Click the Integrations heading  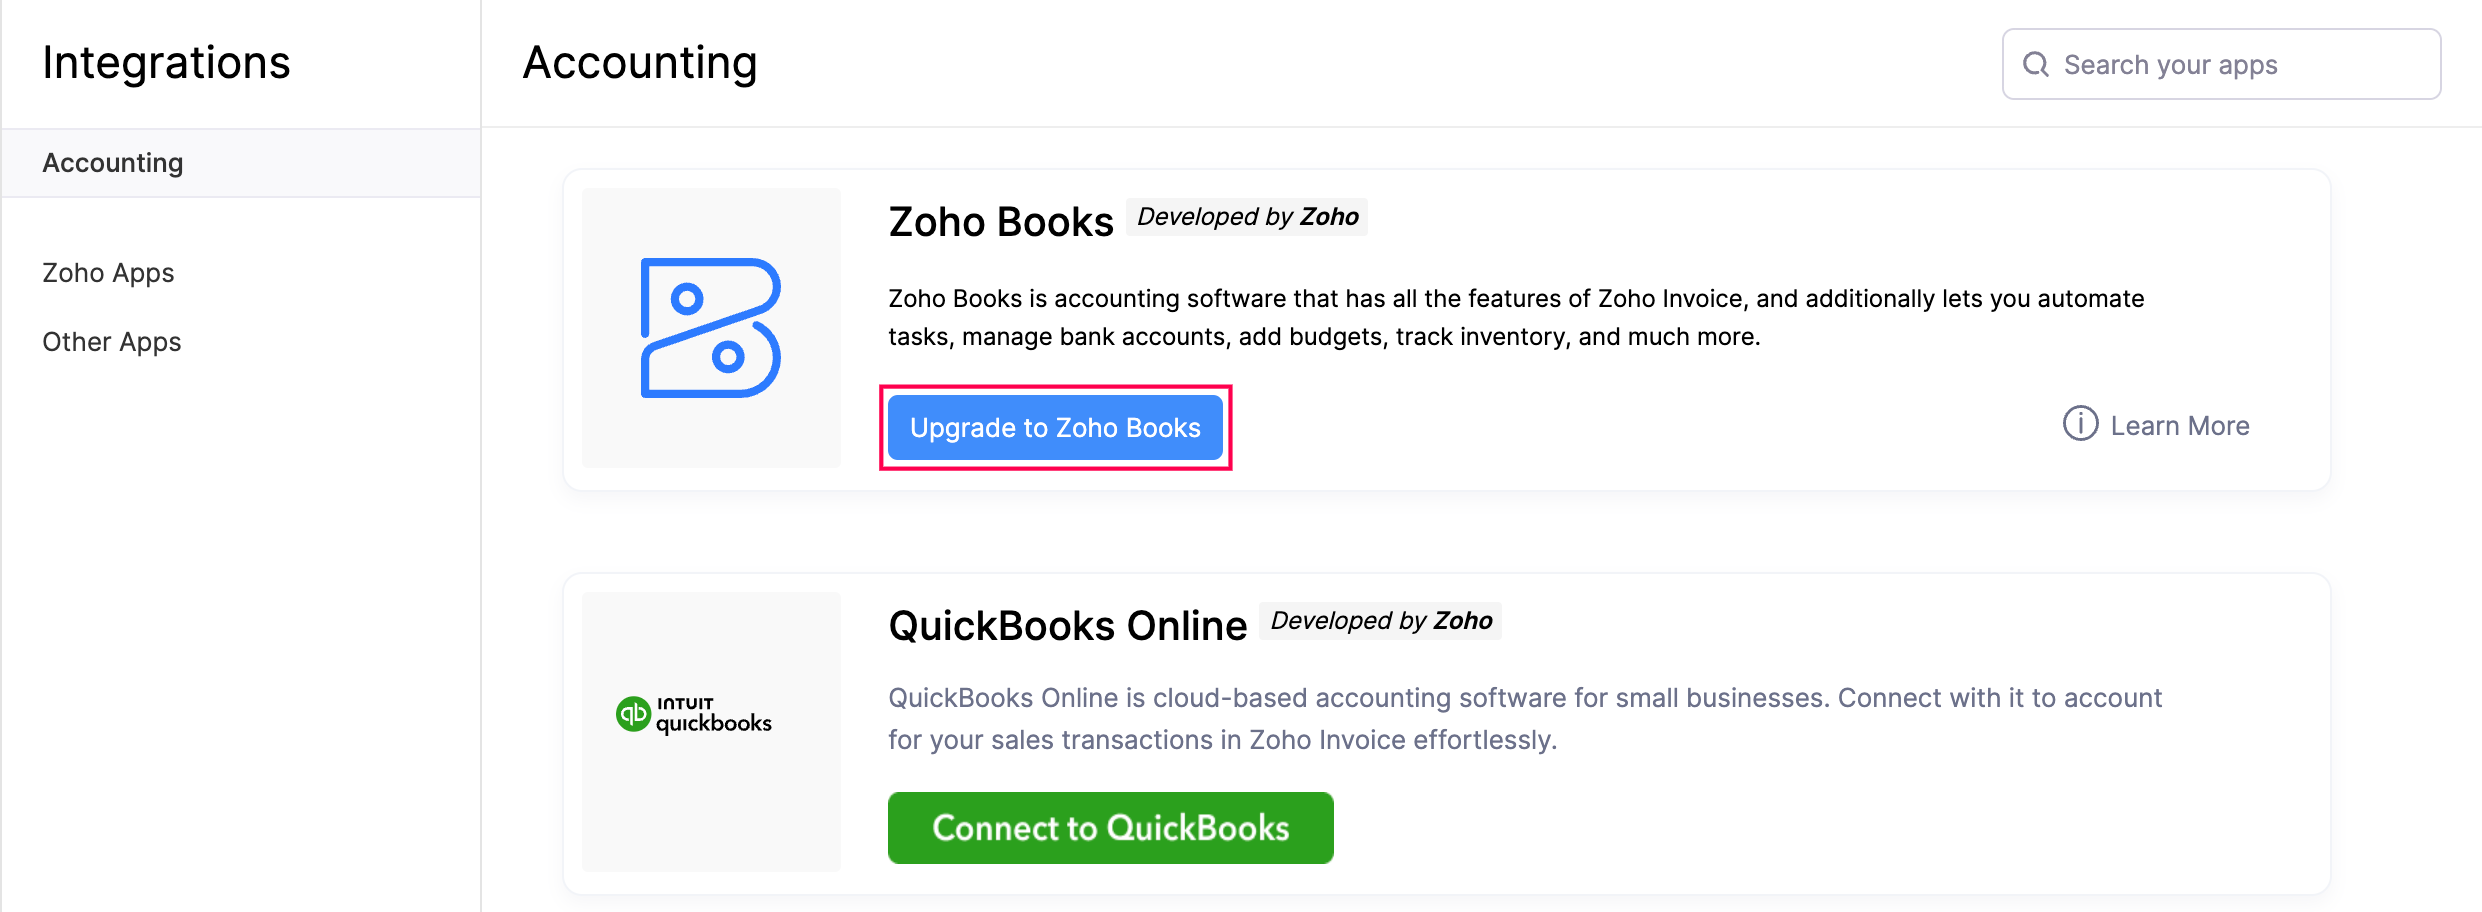[166, 62]
